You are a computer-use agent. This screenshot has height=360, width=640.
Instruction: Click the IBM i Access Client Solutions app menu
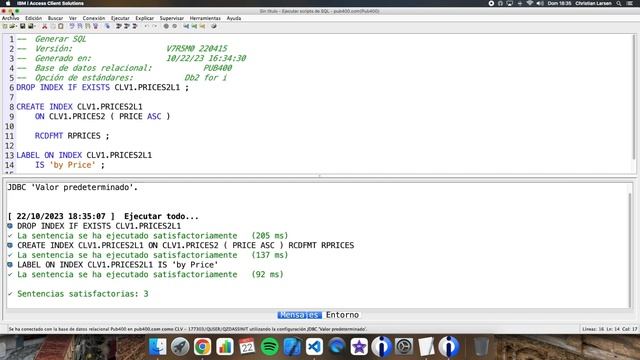pyautogui.click(x=50, y=3)
